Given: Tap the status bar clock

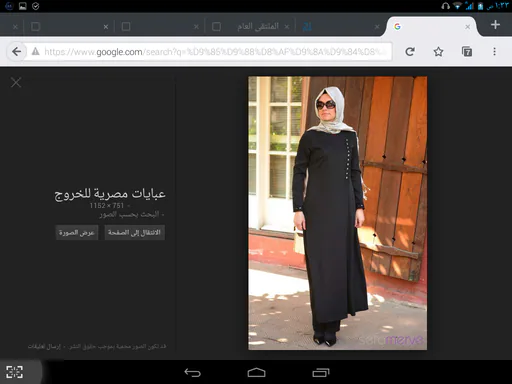Looking at the screenshot, I should (x=498, y=6).
